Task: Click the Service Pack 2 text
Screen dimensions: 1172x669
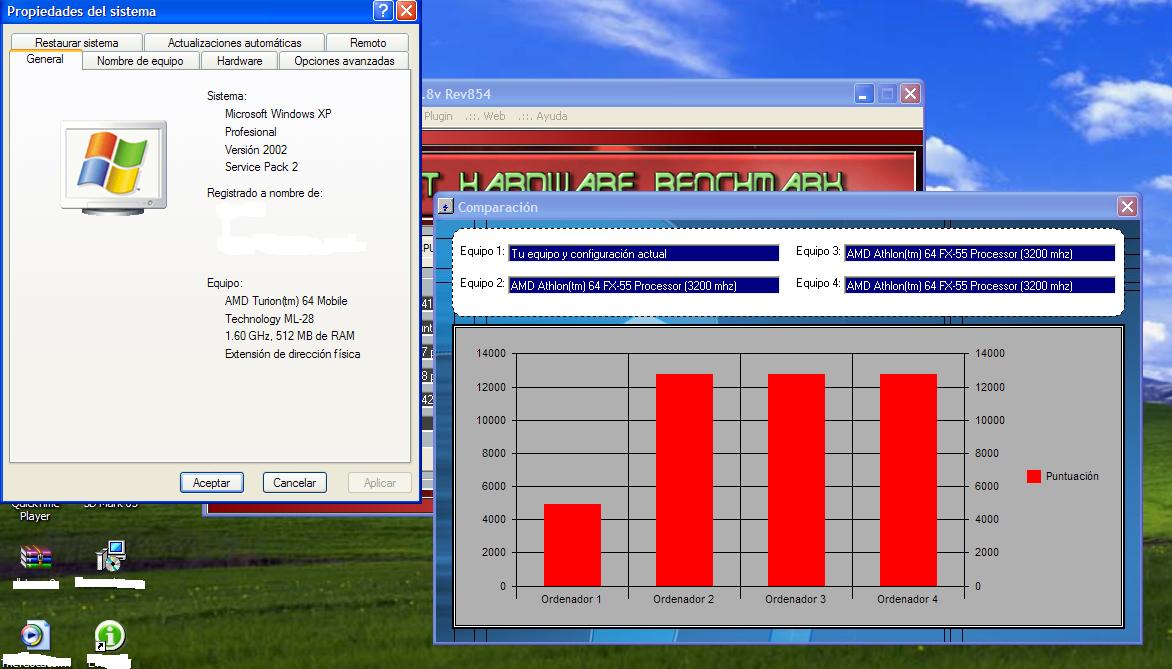Action: [262, 167]
